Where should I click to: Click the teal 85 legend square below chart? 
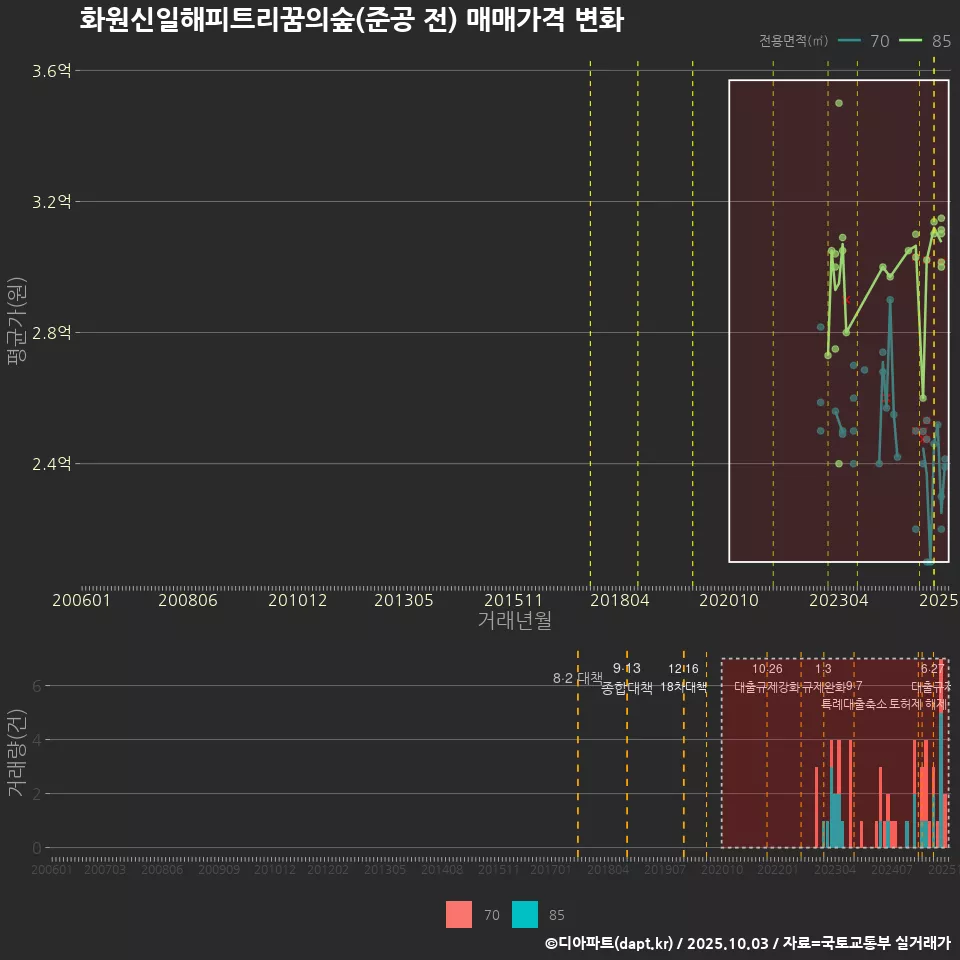coord(525,914)
